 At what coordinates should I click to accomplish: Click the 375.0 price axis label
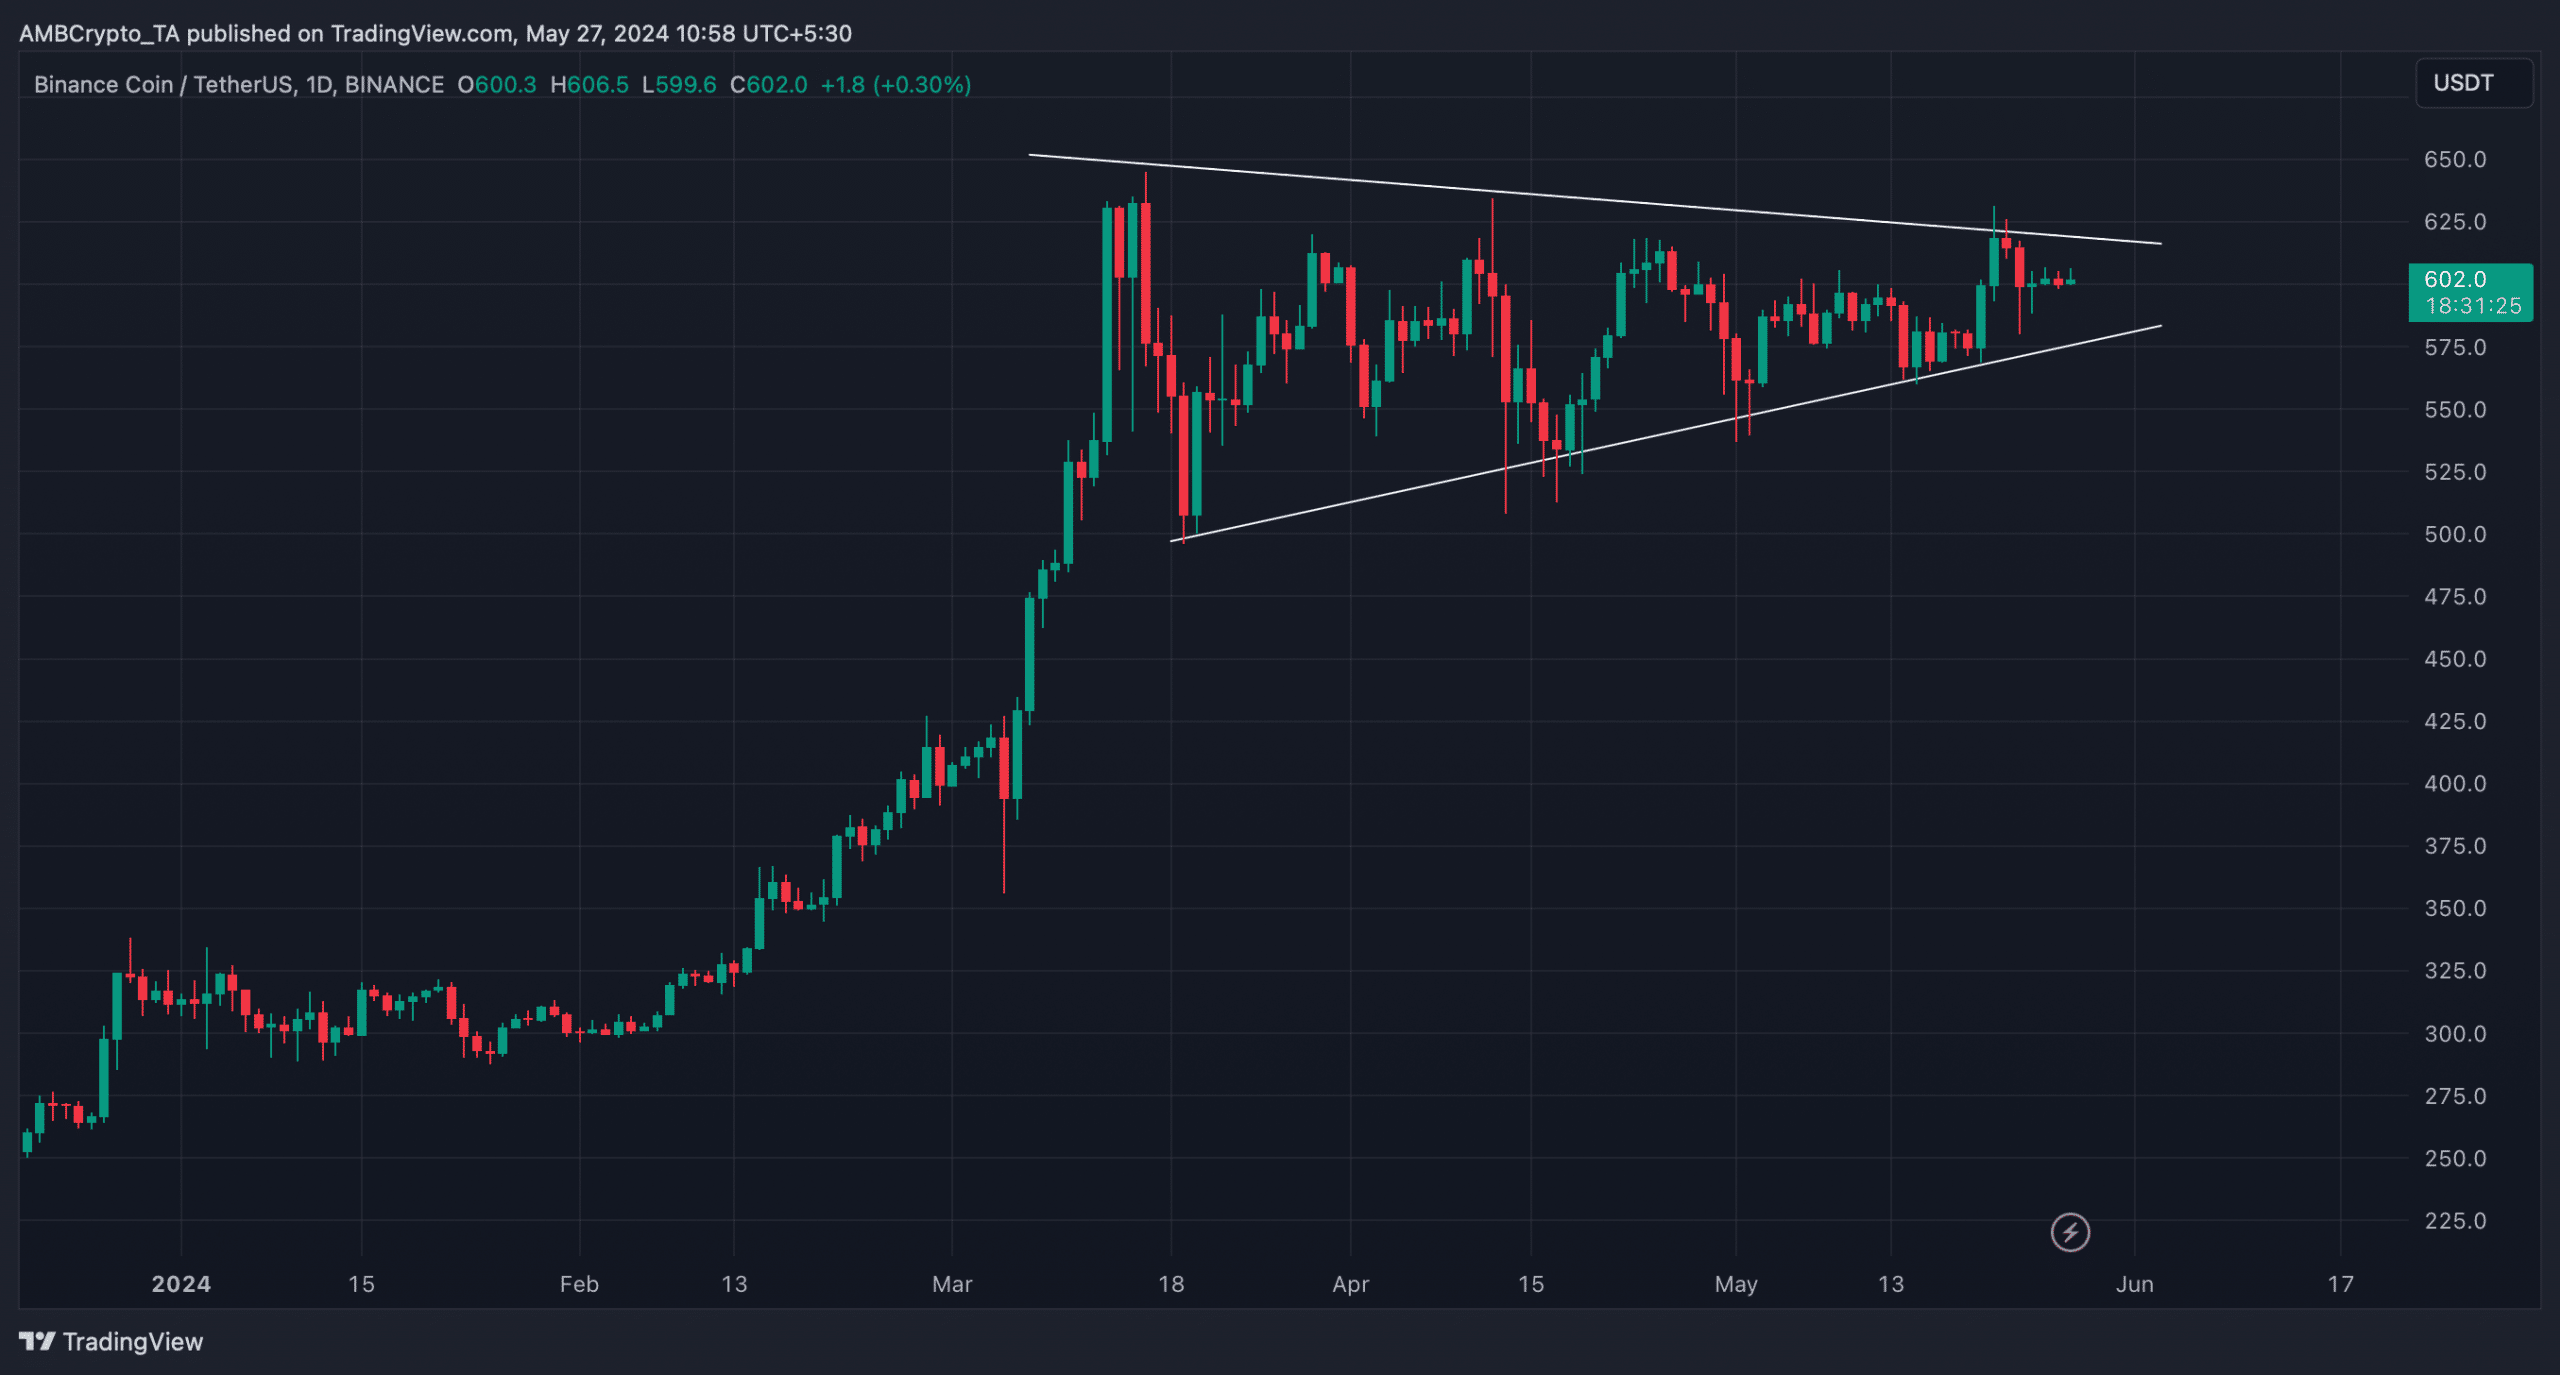pos(2455,847)
